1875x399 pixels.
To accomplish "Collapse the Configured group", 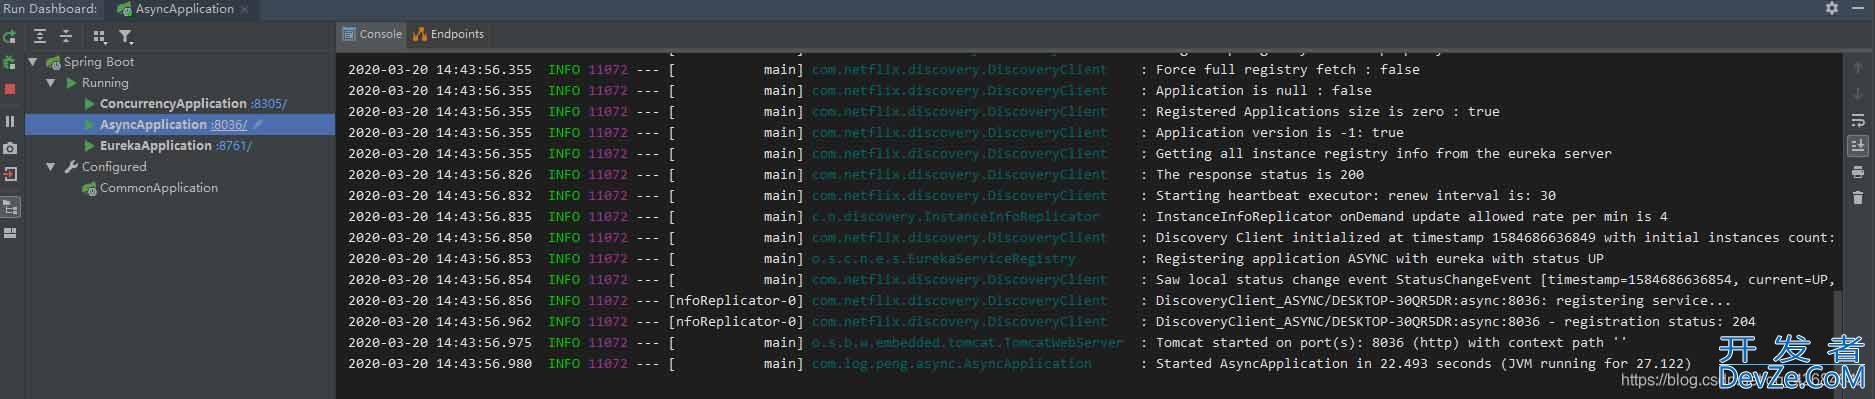I will click(x=50, y=167).
